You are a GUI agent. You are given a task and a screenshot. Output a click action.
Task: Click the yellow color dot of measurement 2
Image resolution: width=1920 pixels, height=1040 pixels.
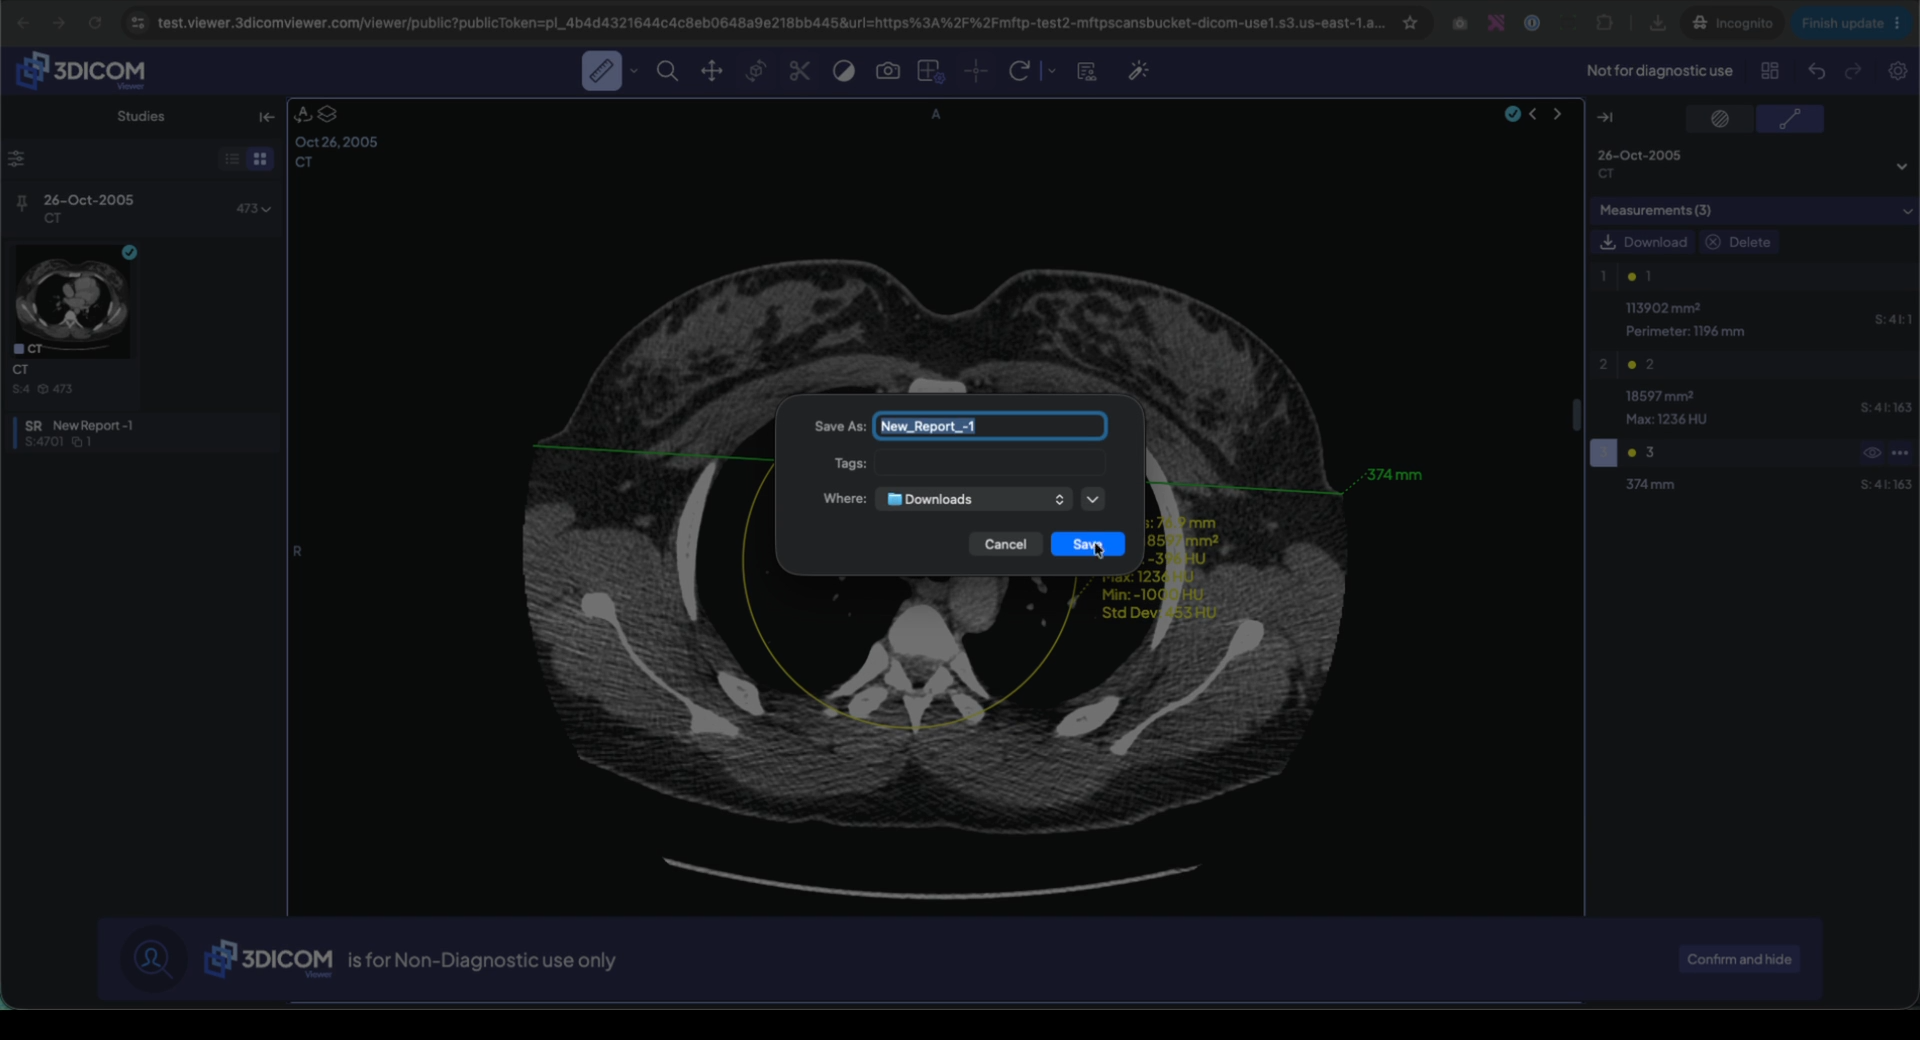click(x=1632, y=364)
